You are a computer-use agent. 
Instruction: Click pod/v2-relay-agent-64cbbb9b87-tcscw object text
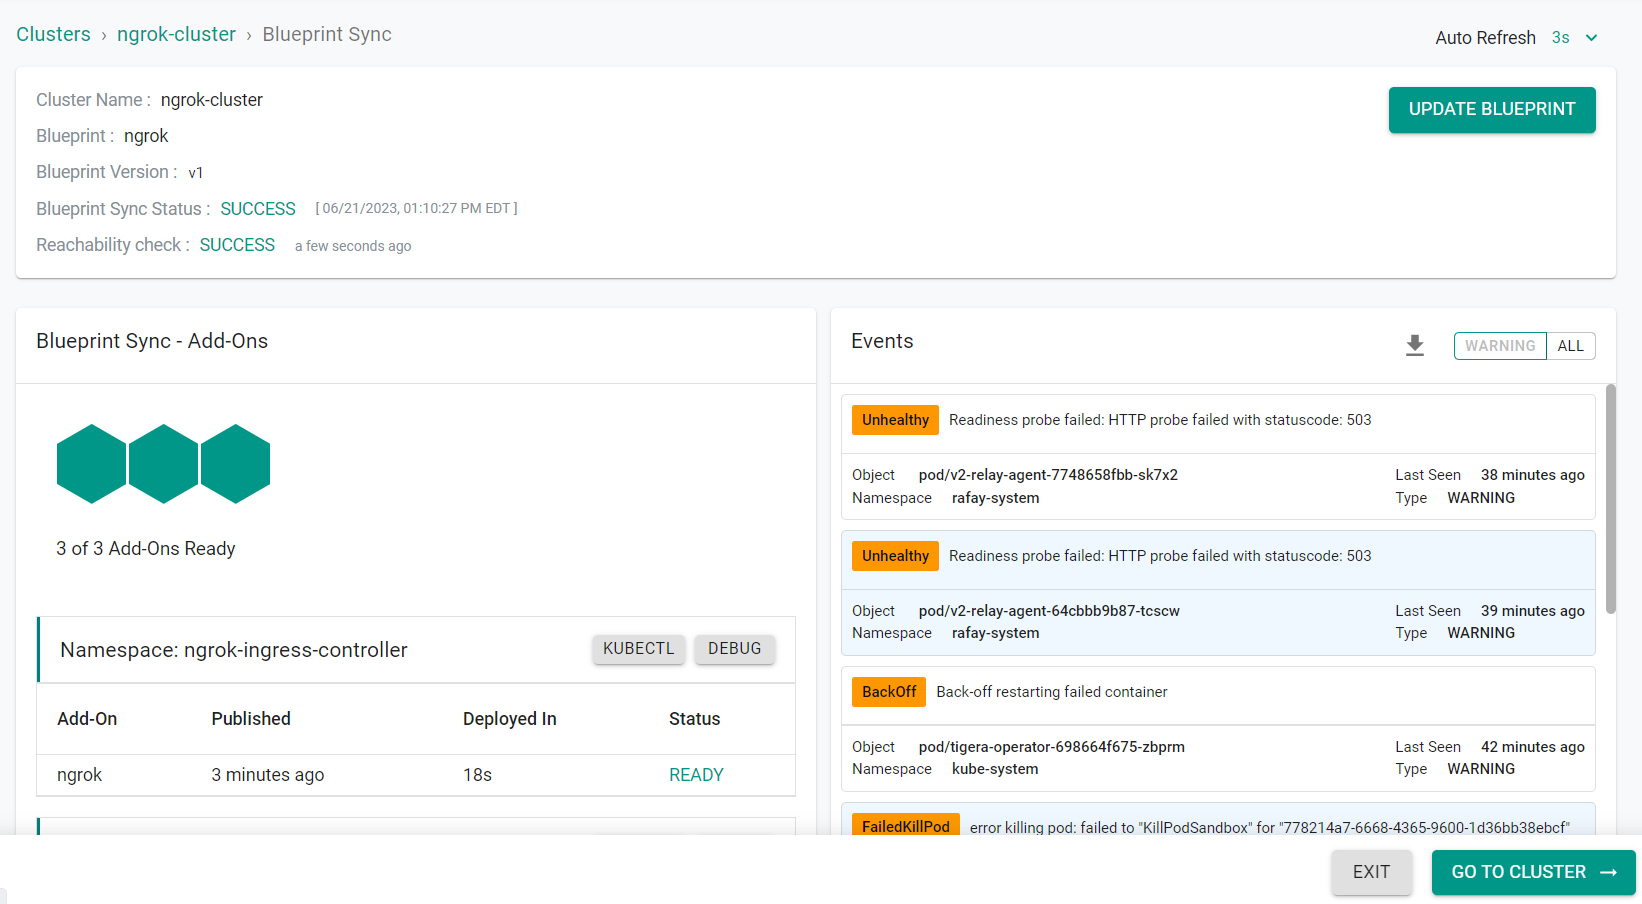(1049, 611)
